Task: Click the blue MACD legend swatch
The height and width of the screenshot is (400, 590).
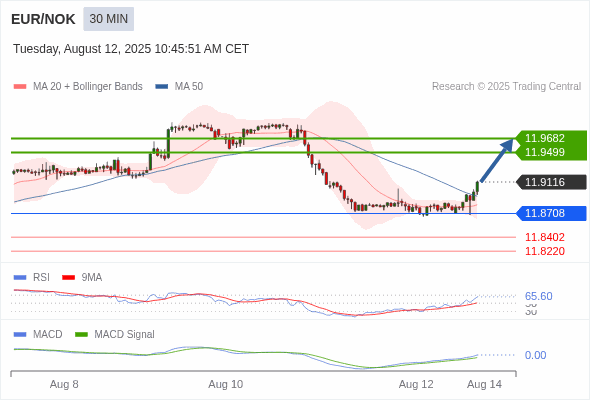Action: [x=20, y=335]
